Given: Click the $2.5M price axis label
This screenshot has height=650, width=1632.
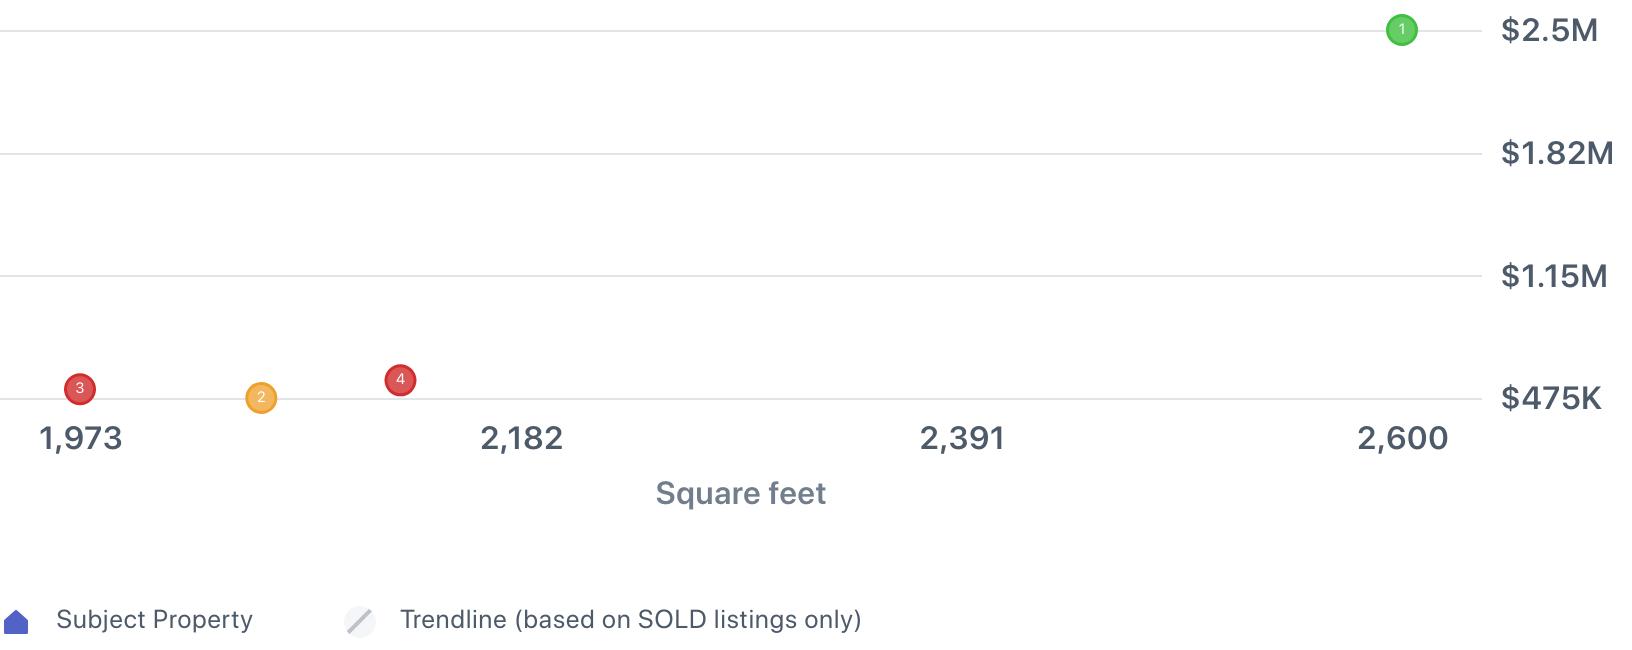Looking at the screenshot, I should 1549,31.
